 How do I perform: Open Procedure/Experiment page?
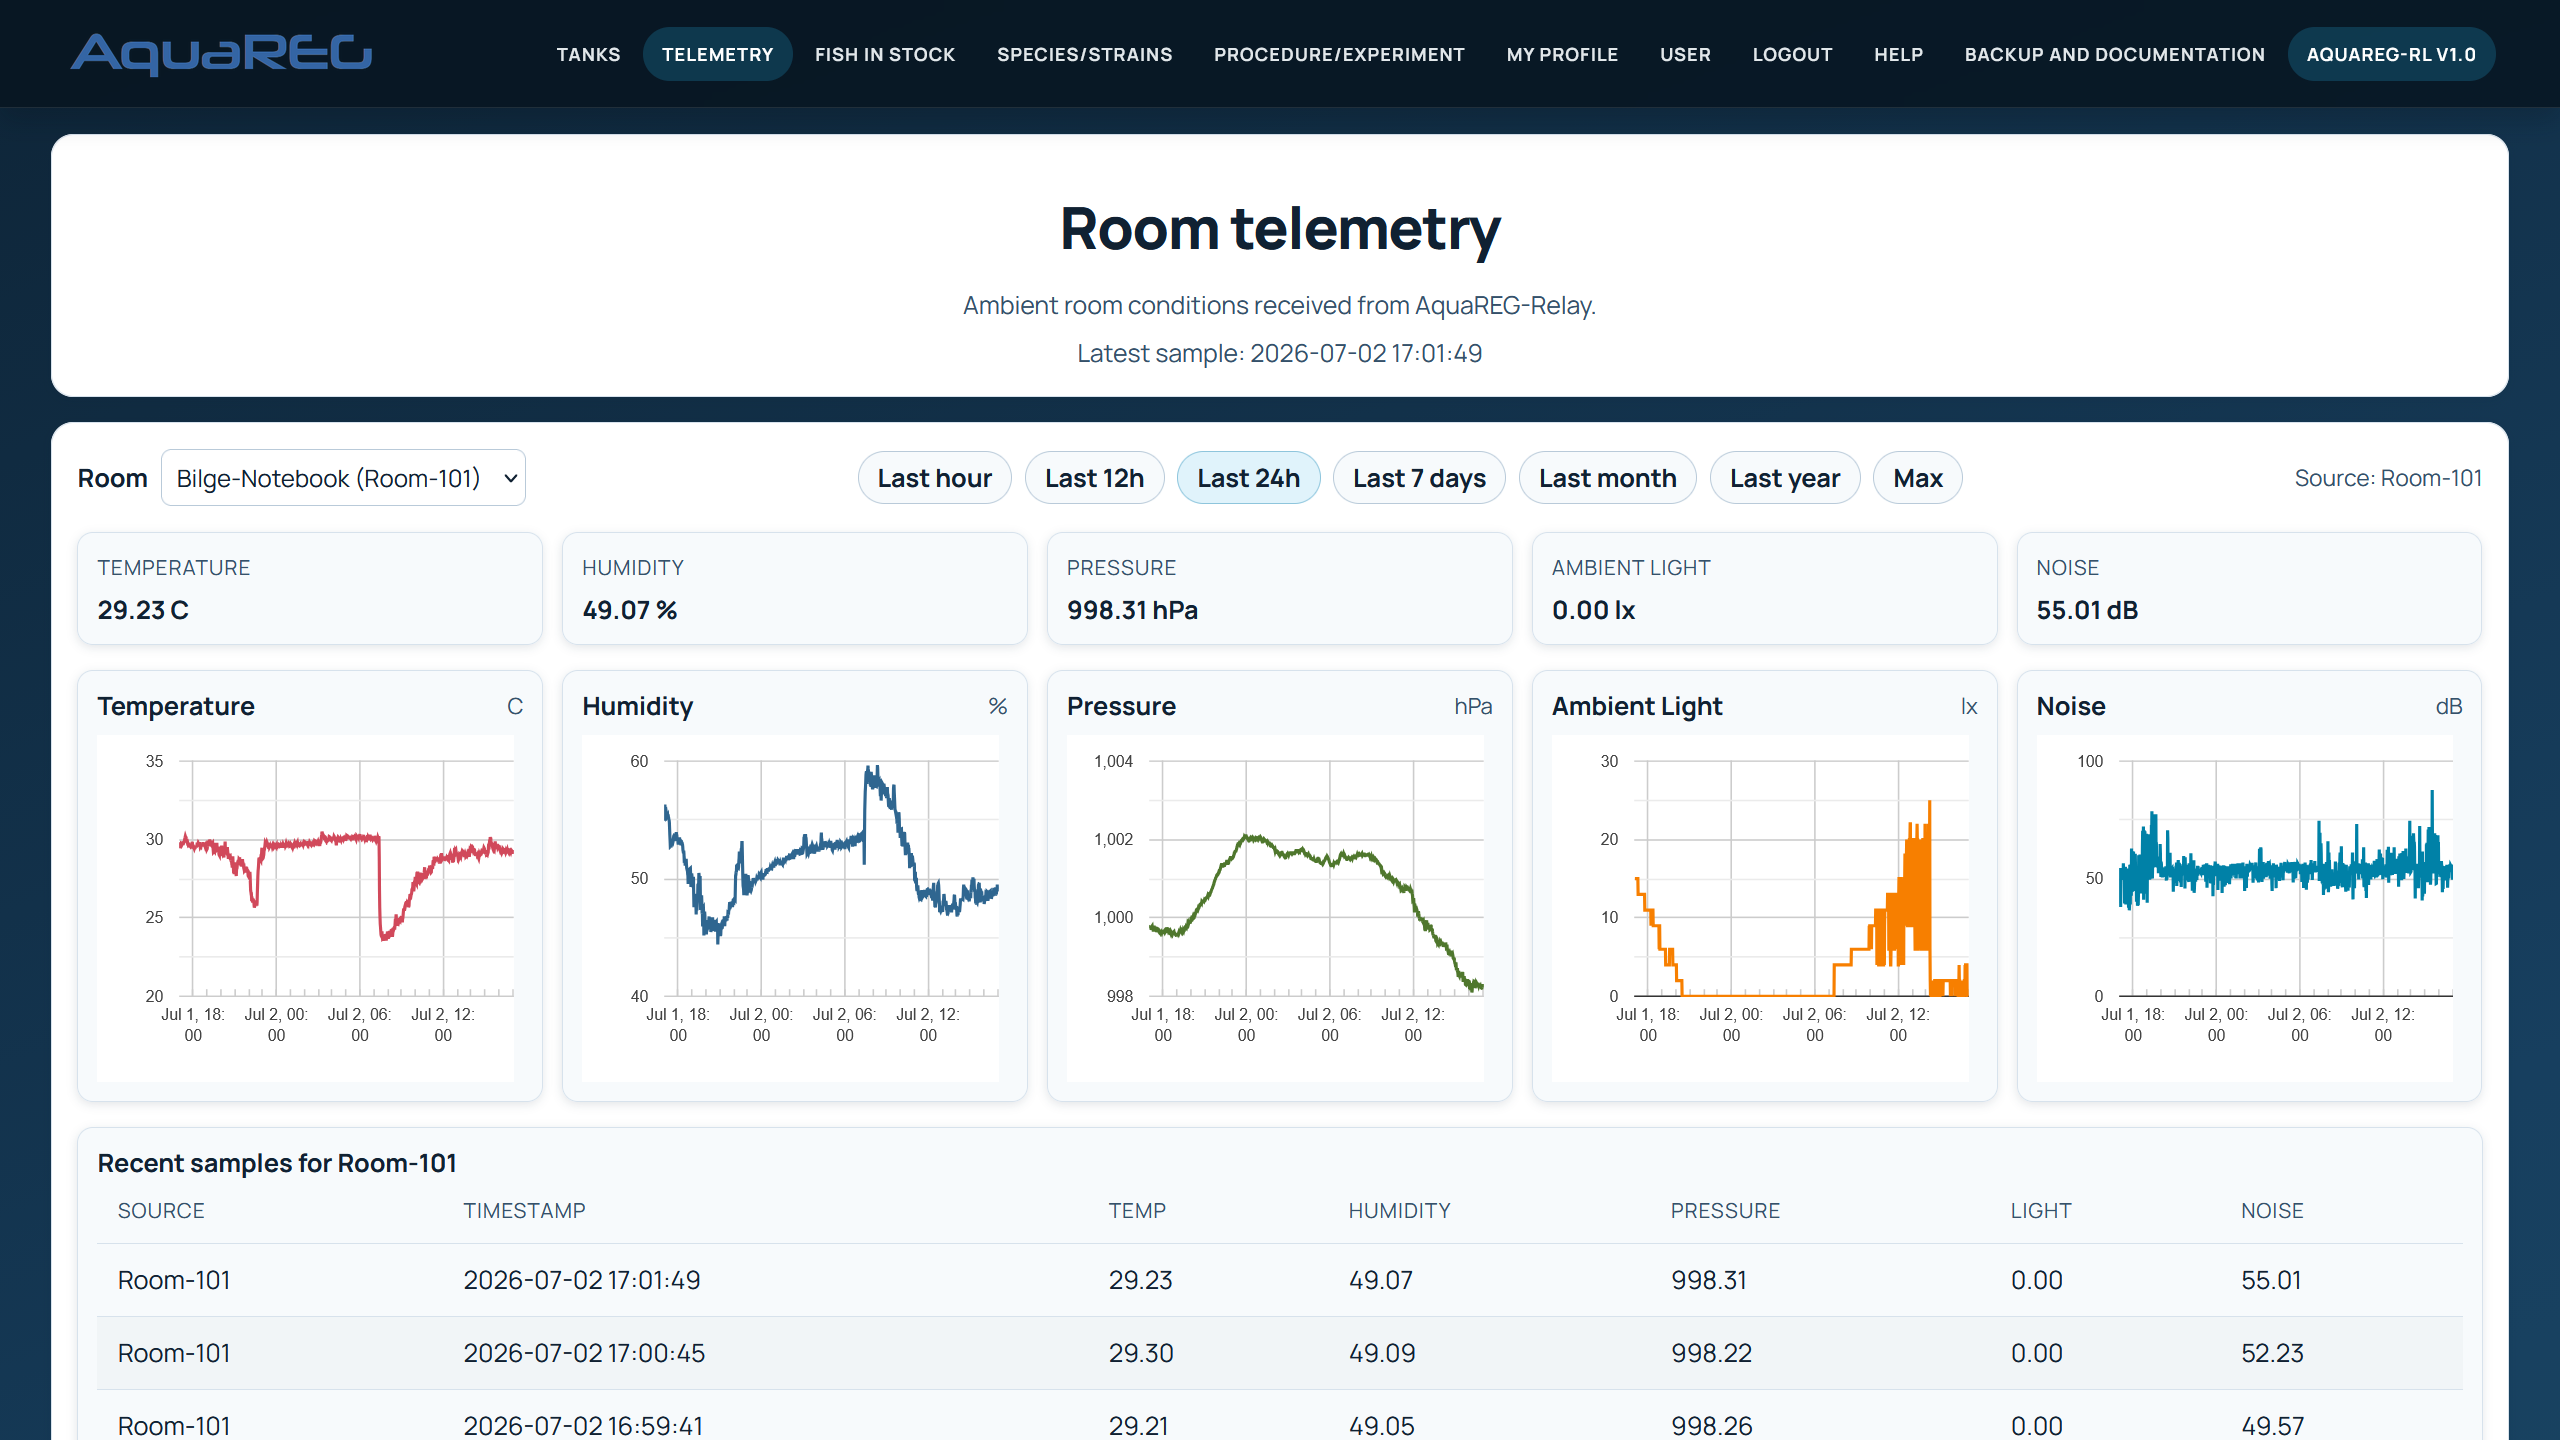[x=1339, y=54]
